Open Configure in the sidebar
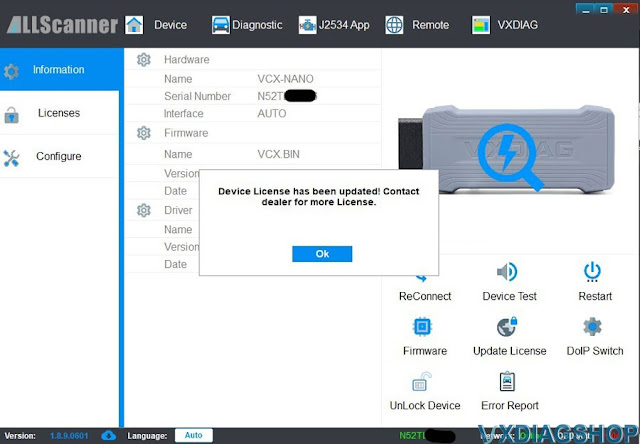Viewport: 640px width, 444px height. click(60, 156)
